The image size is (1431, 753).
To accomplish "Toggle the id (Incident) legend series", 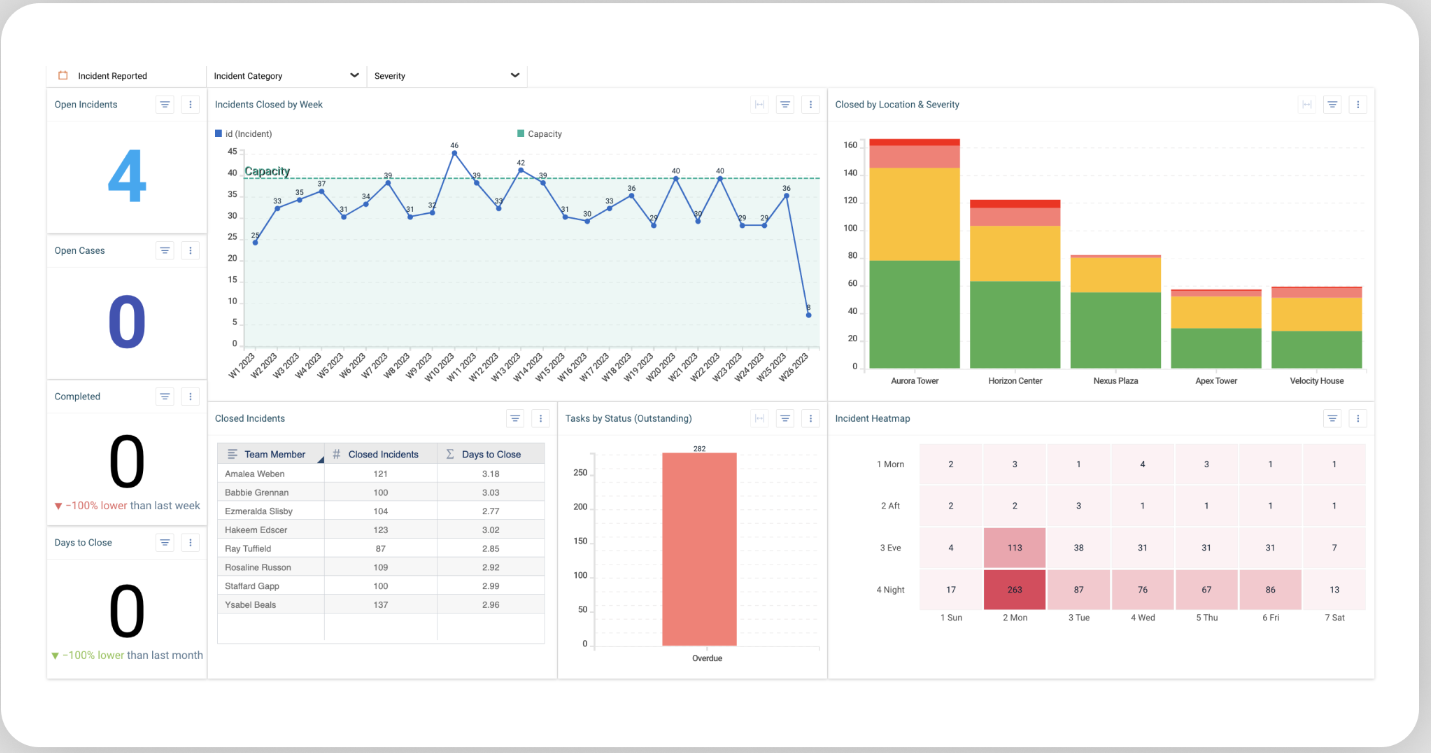I will coord(243,133).
